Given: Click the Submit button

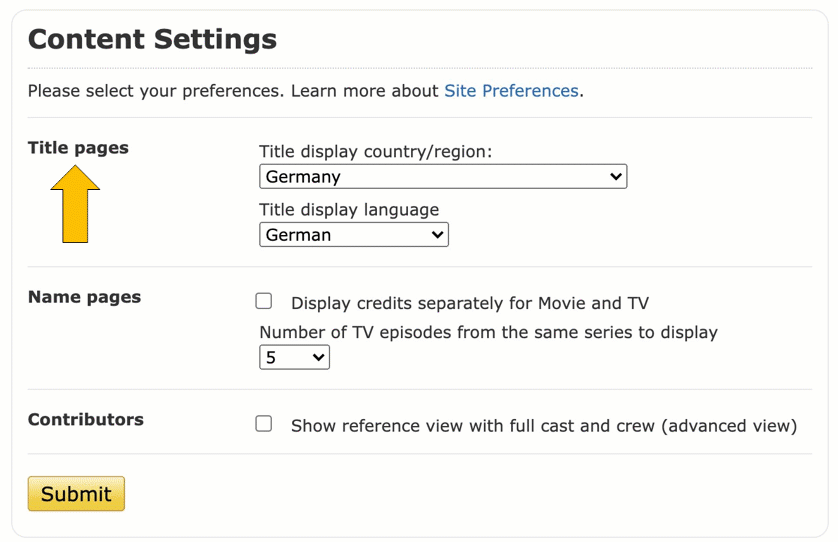Looking at the screenshot, I should click(76, 493).
